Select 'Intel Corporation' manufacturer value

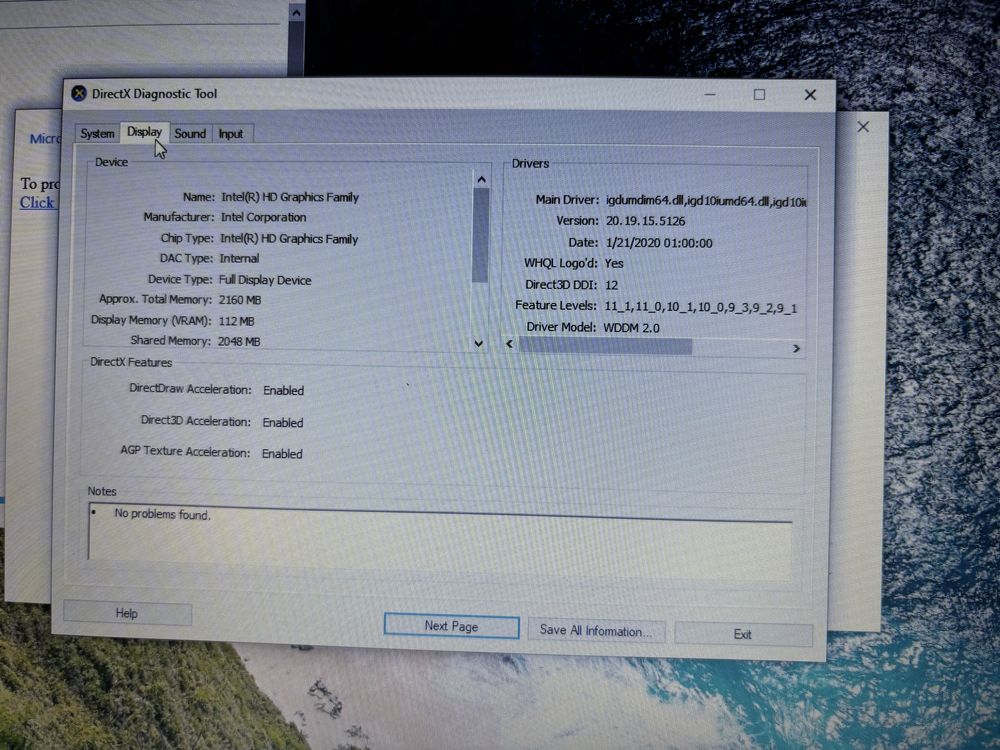263,217
